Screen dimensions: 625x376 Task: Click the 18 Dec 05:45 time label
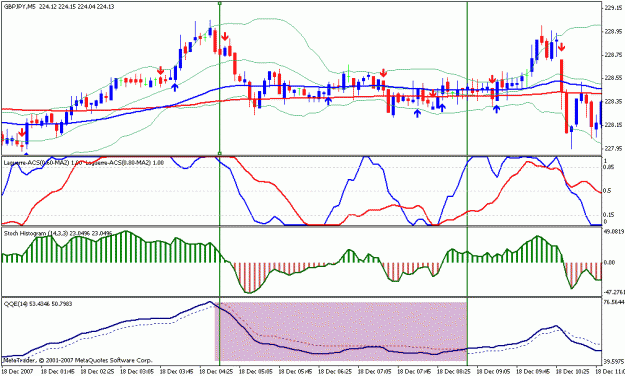coord(295,371)
